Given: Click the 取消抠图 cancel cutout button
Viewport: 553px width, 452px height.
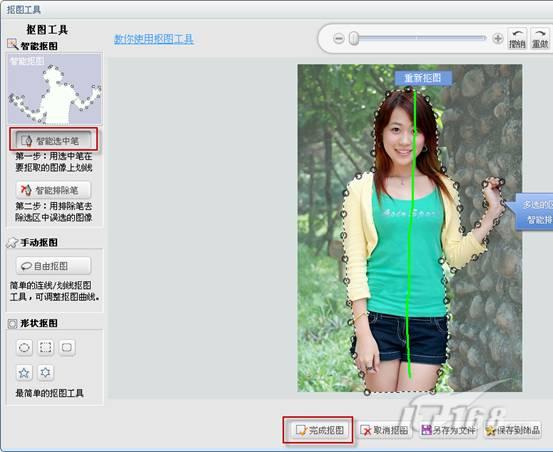Looking at the screenshot, I should pyautogui.click(x=384, y=430).
